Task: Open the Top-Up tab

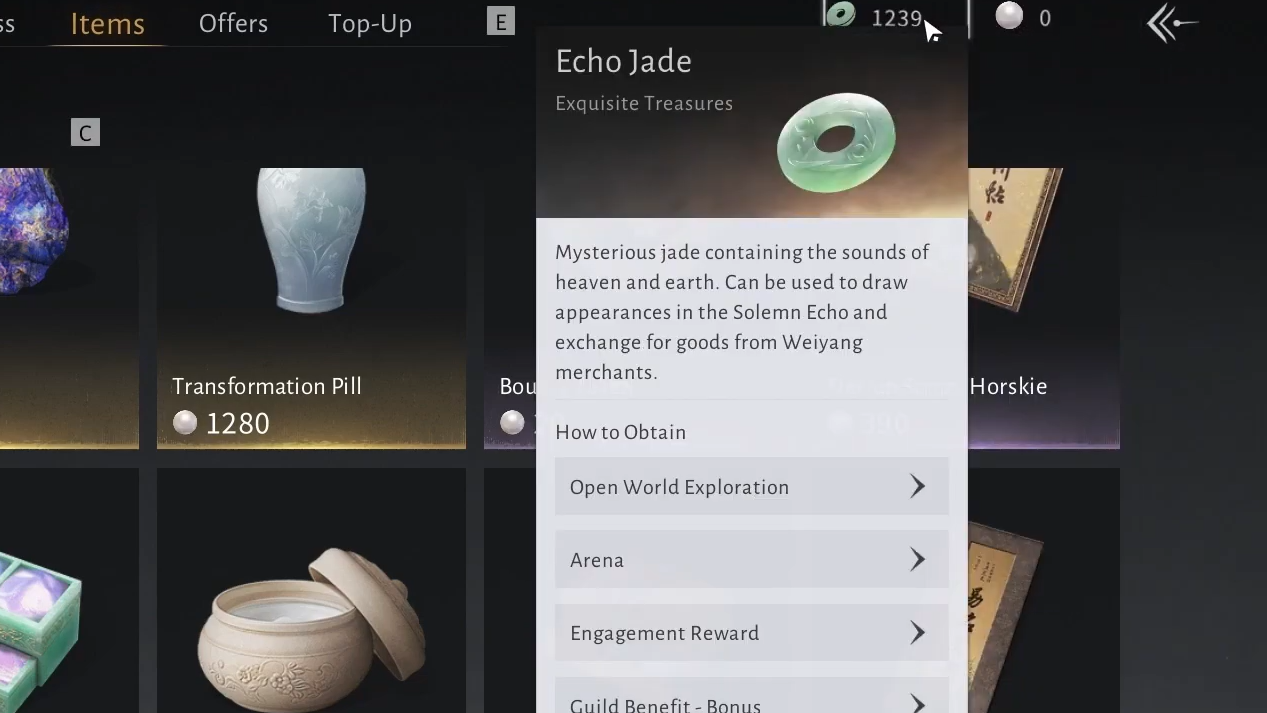Action: click(x=370, y=24)
